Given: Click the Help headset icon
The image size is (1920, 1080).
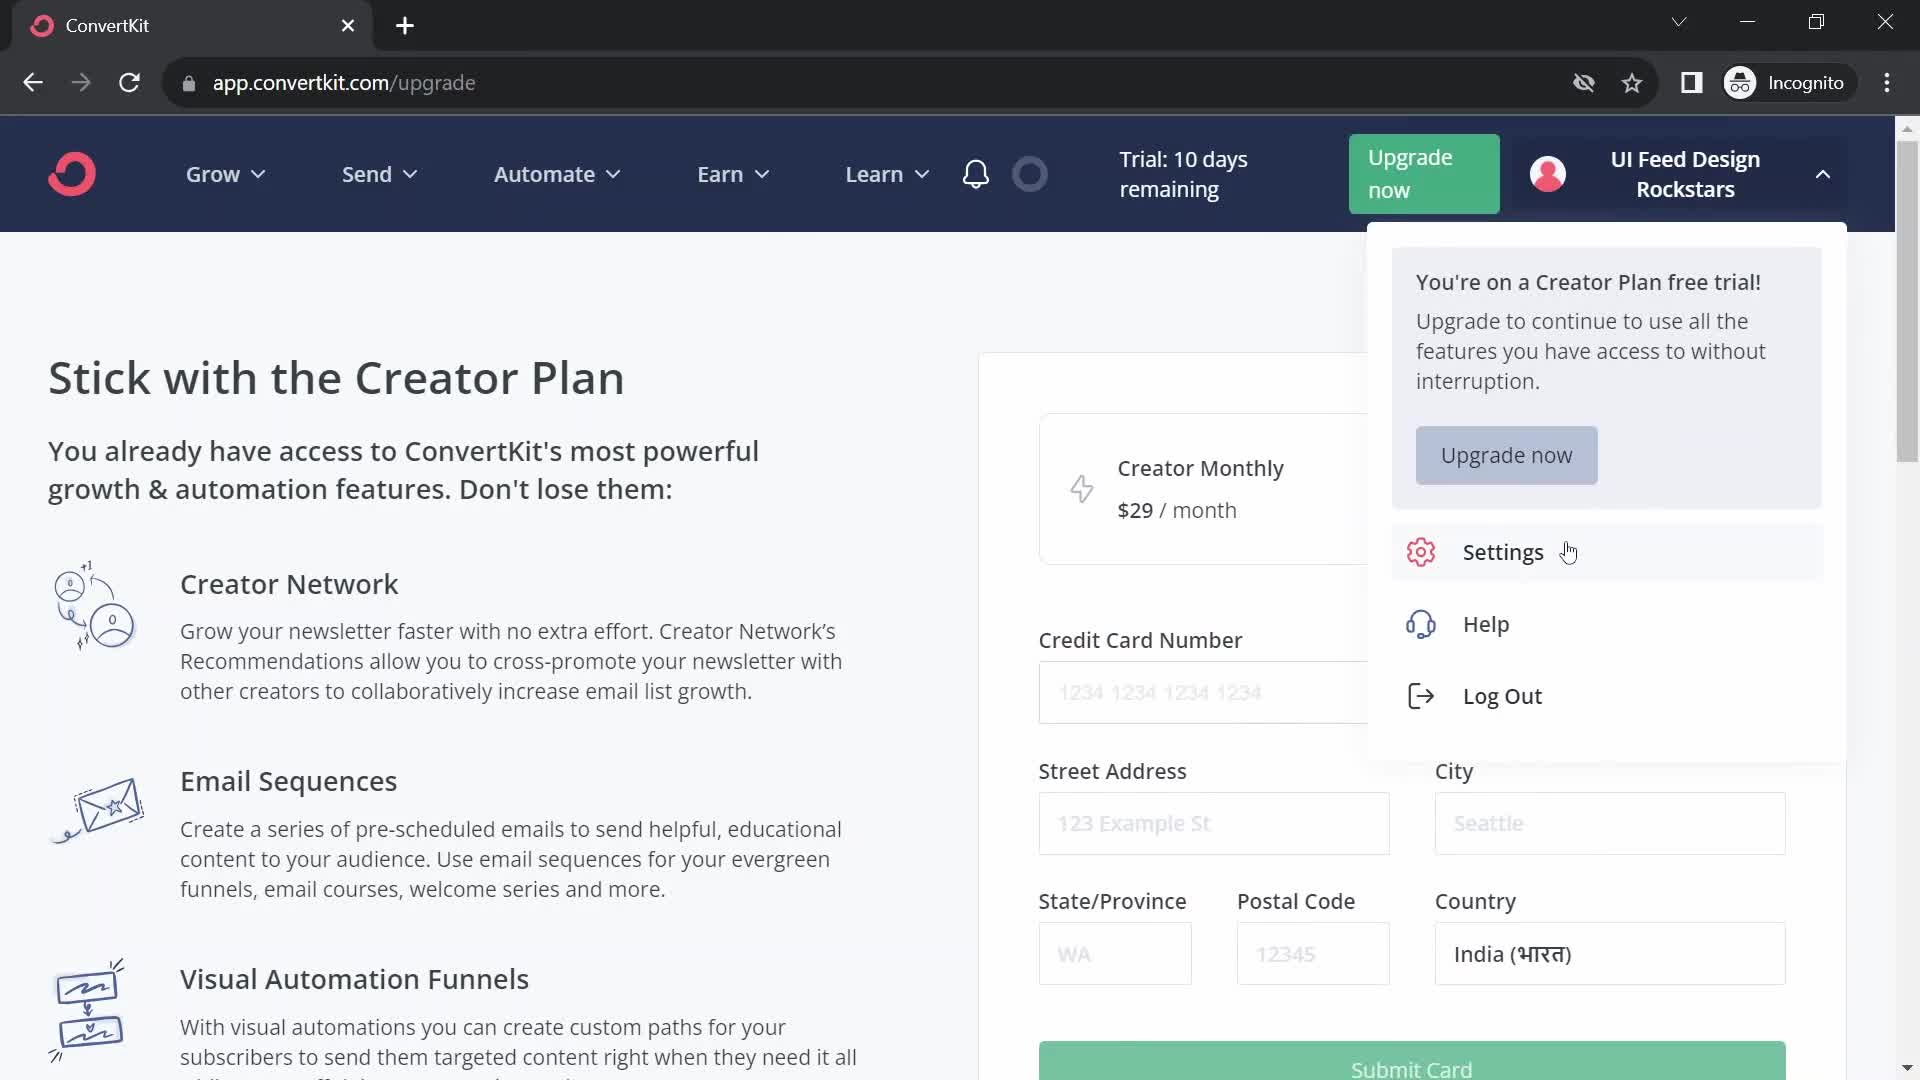Looking at the screenshot, I should pos(1421,624).
